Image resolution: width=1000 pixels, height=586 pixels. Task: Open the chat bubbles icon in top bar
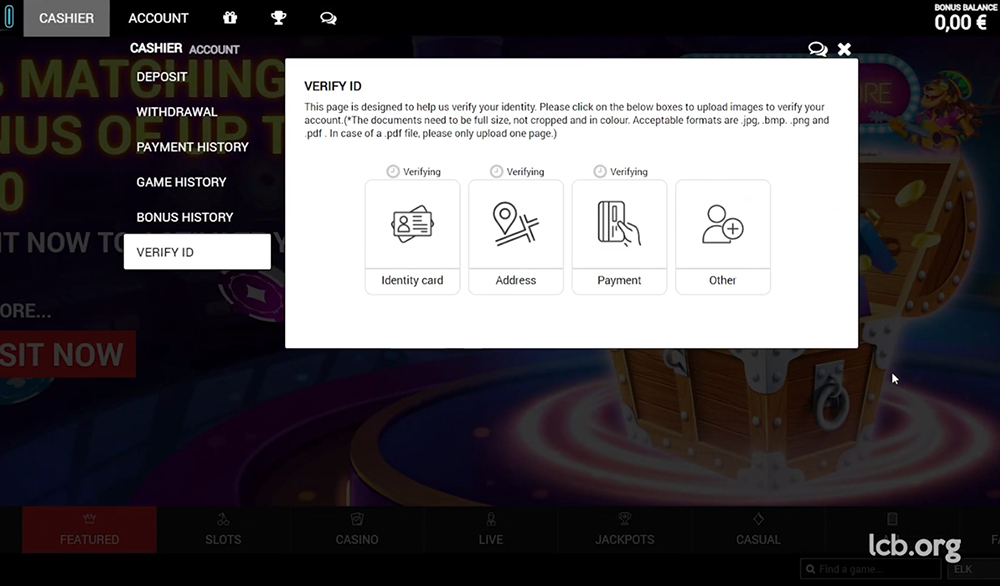coord(328,18)
